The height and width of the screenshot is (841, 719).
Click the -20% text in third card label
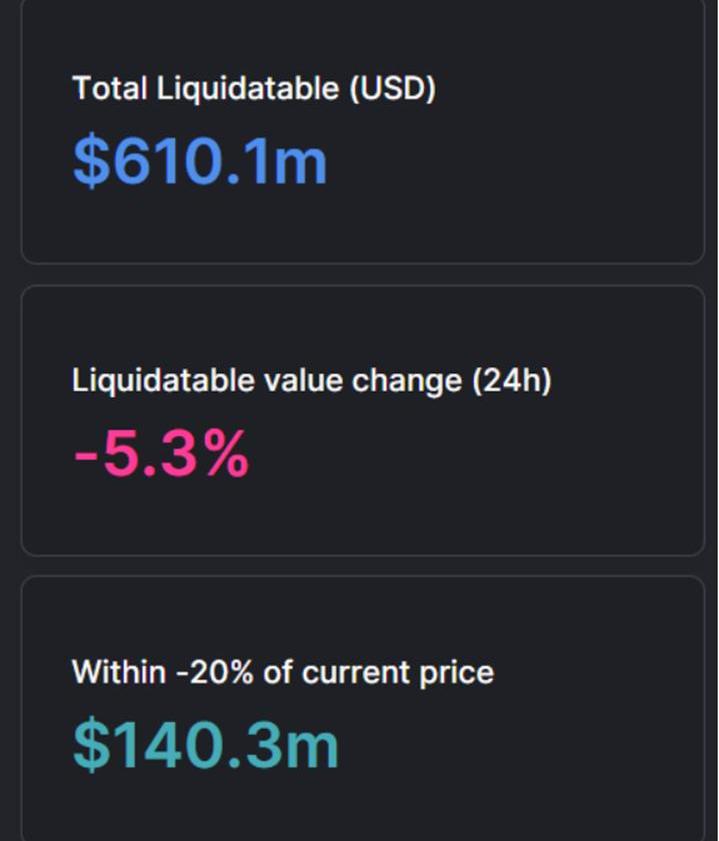(215, 672)
